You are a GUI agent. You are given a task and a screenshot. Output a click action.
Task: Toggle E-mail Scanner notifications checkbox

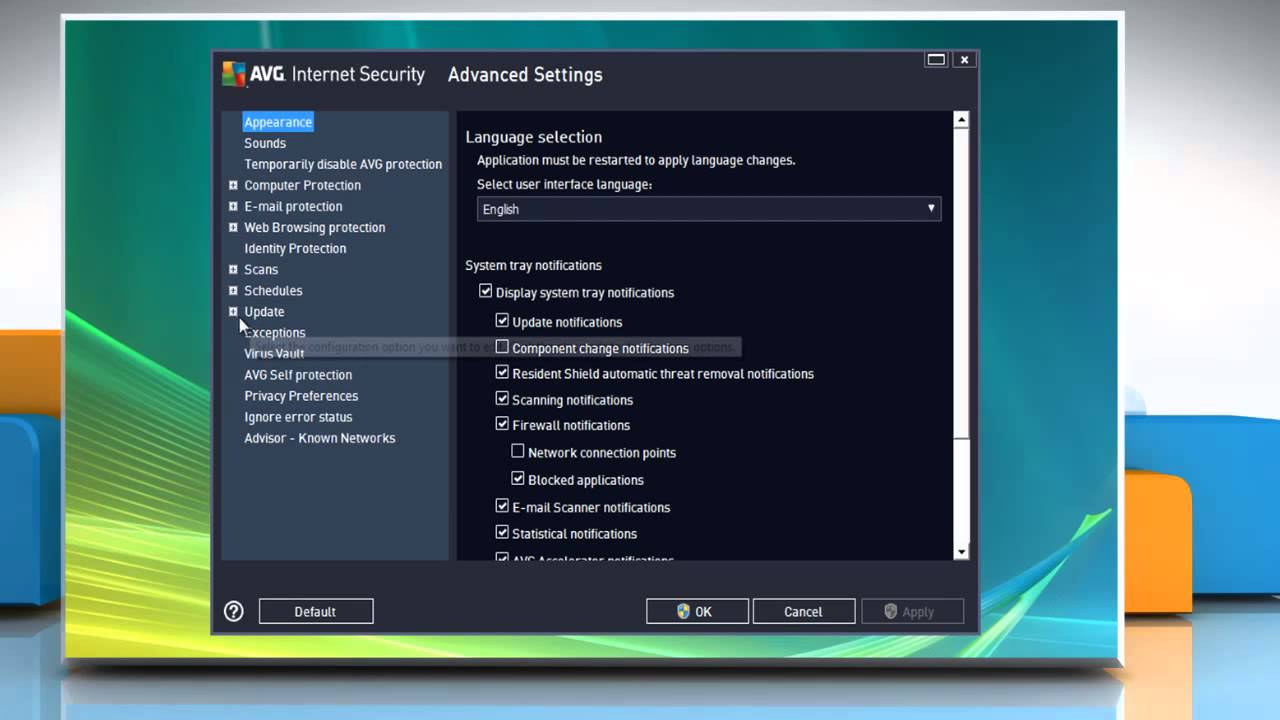(502, 506)
